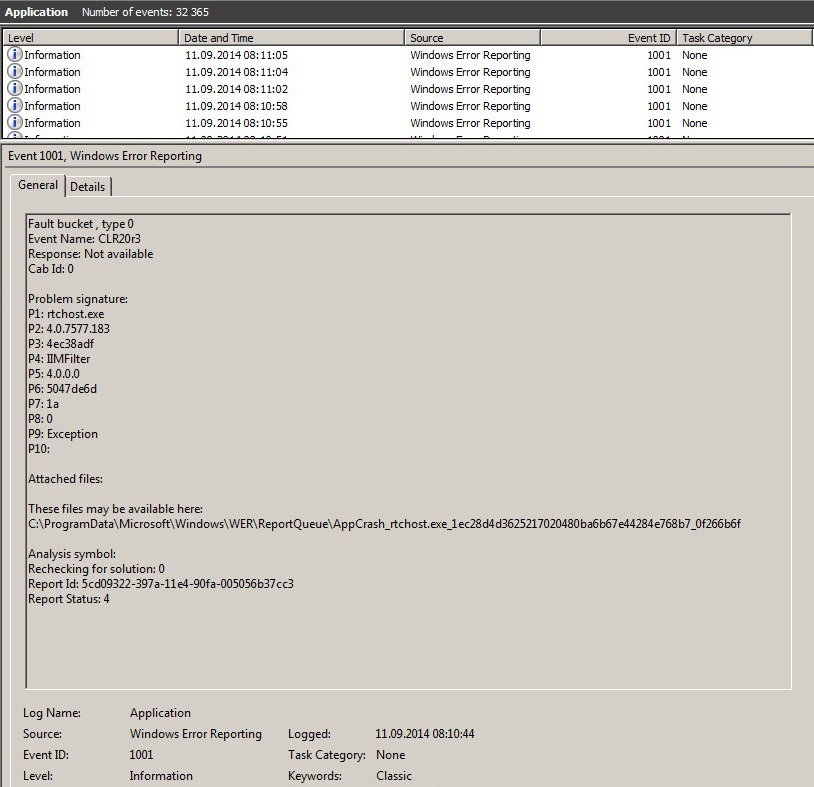Click the 'Event Name: CLR20r3' line
The width and height of the screenshot is (814, 787).
pyautogui.click(x=84, y=239)
